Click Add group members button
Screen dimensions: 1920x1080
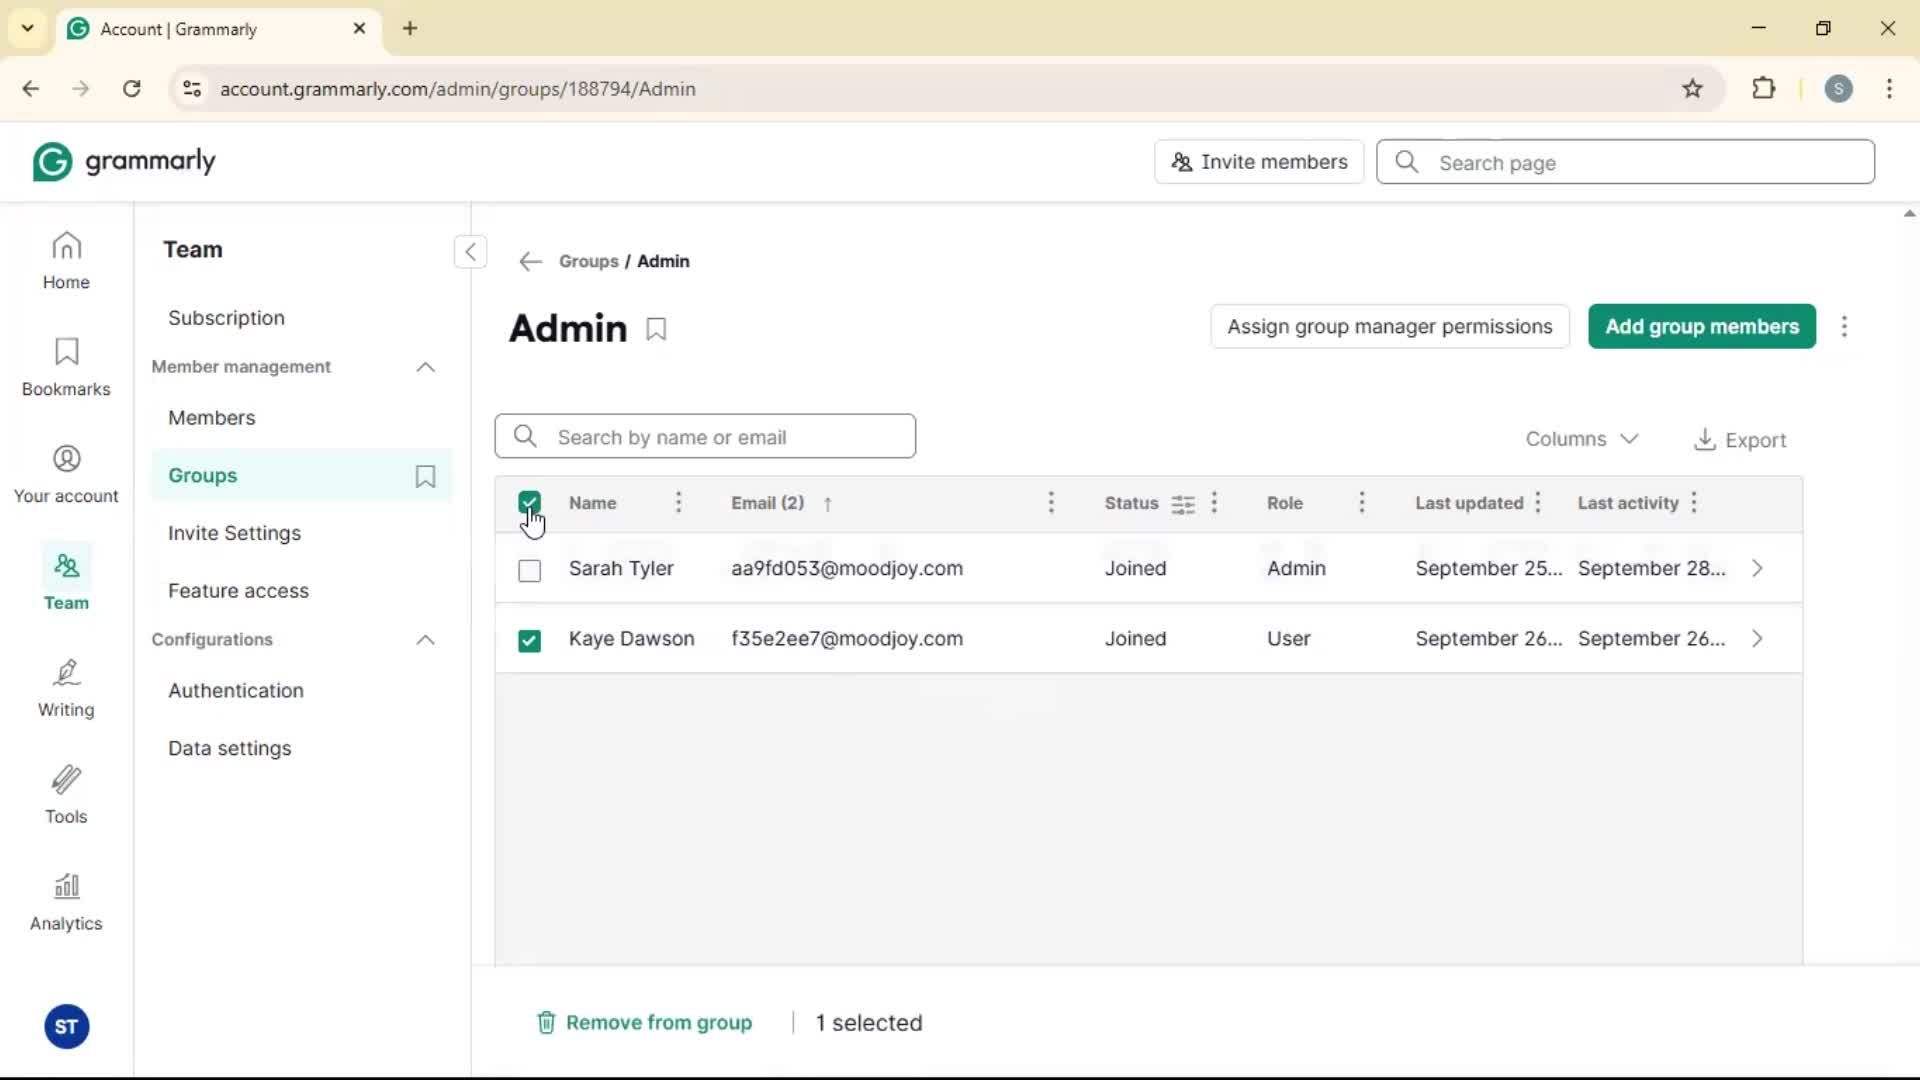(1701, 327)
